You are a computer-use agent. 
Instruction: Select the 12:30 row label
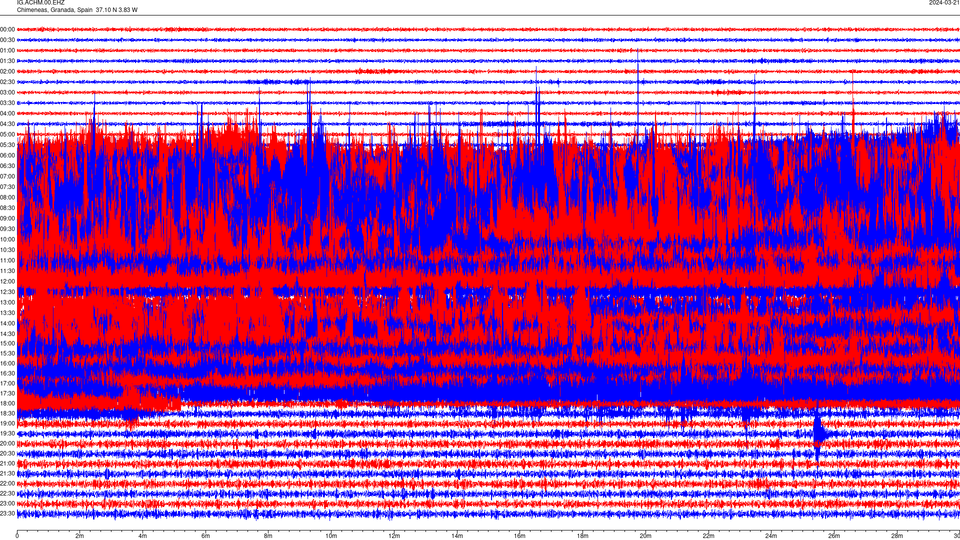(x=8, y=292)
